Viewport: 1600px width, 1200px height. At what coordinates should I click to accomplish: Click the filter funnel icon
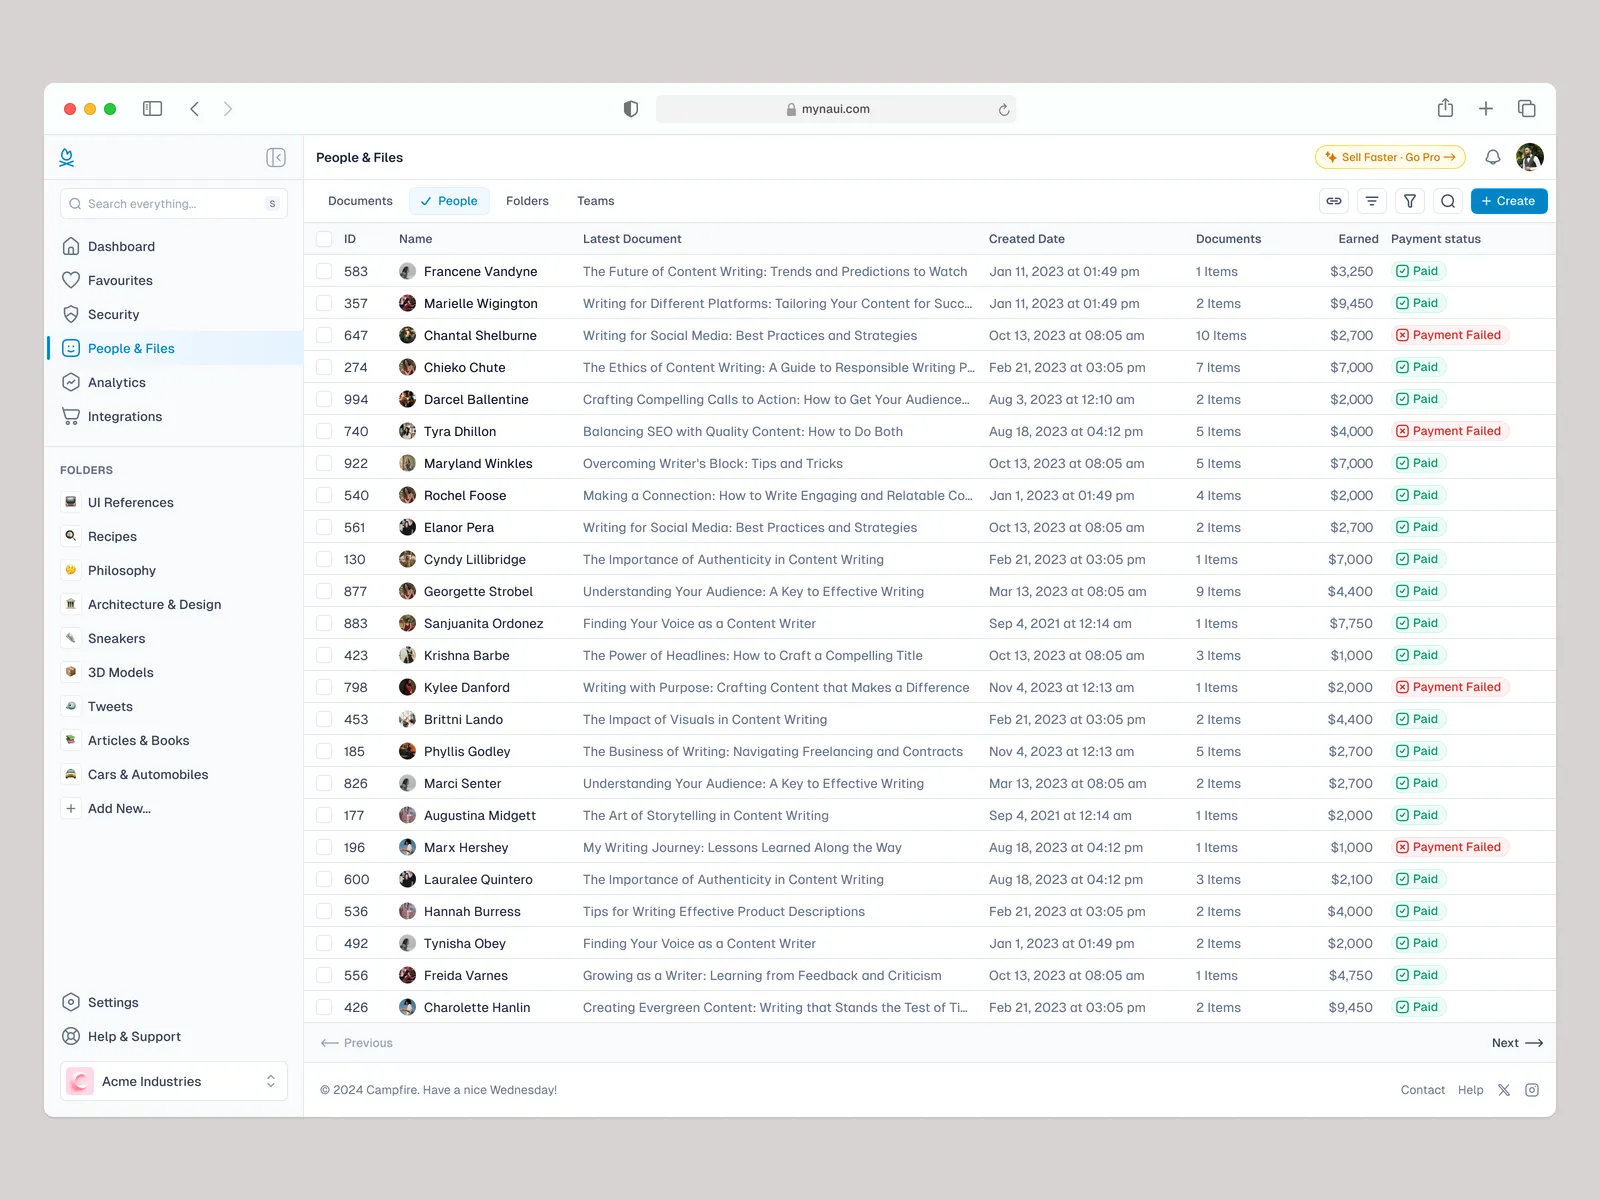pos(1410,201)
